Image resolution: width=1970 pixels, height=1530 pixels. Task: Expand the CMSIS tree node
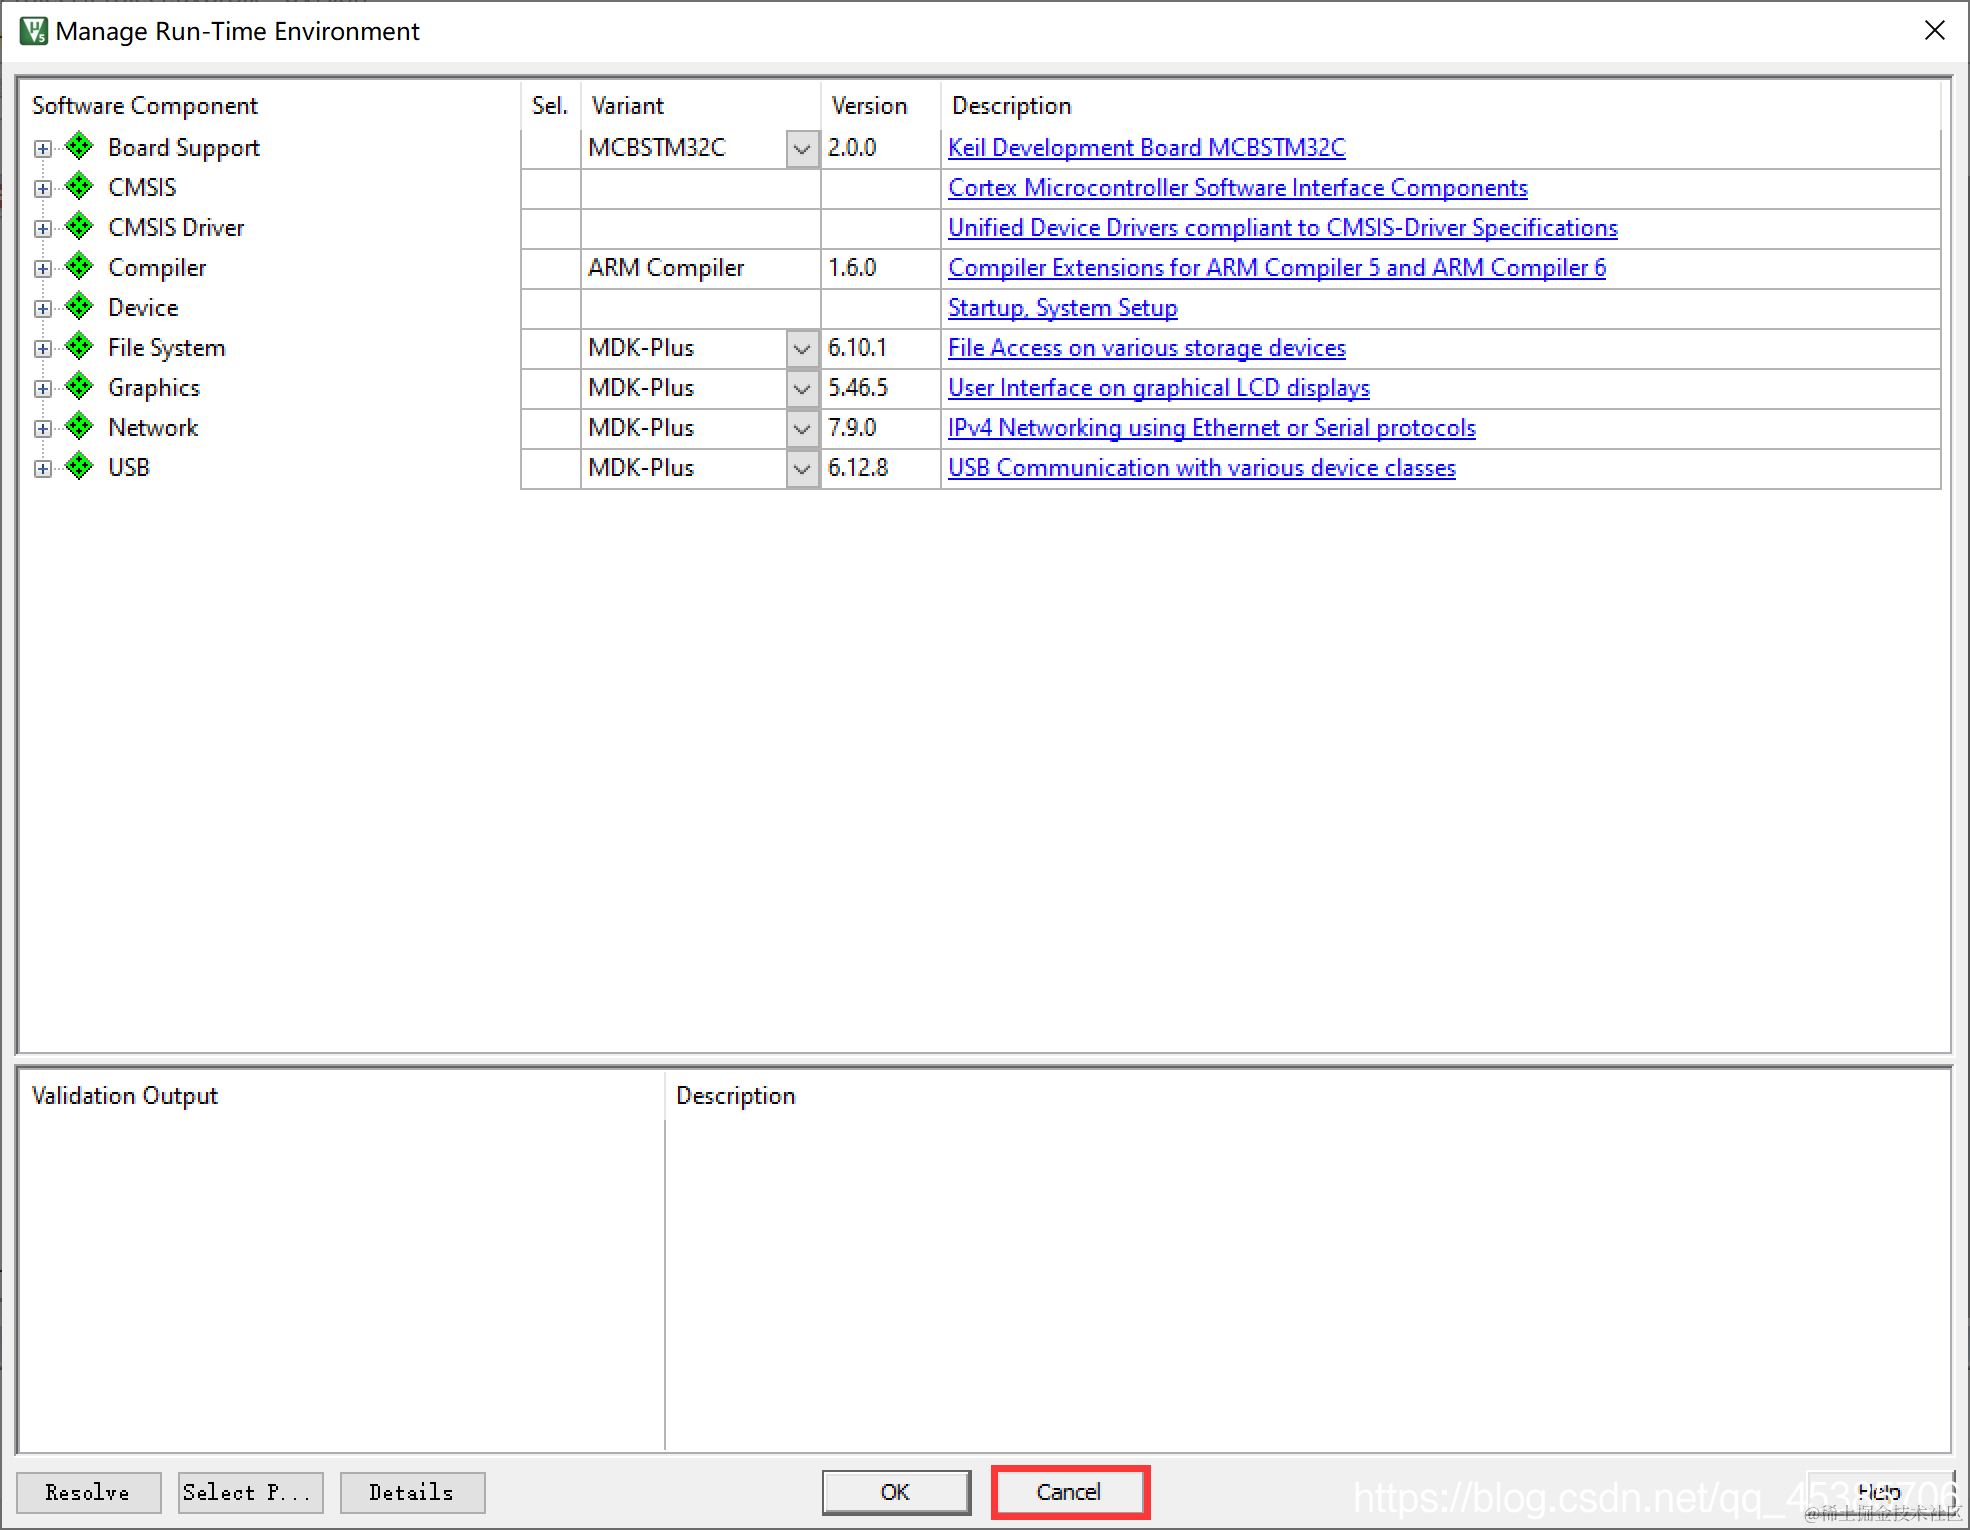(x=43, y=188)
